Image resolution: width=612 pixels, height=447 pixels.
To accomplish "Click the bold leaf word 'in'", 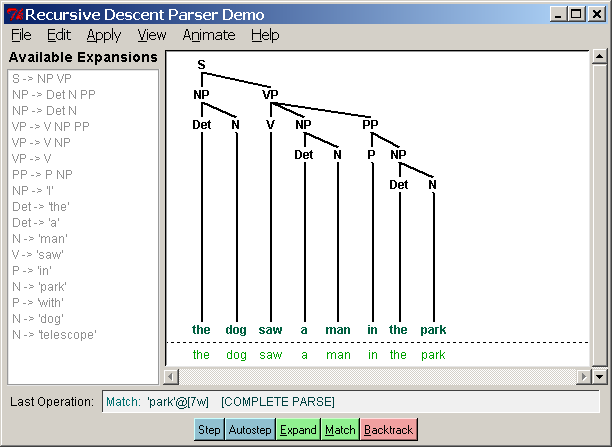I will [x=372, y=329].
